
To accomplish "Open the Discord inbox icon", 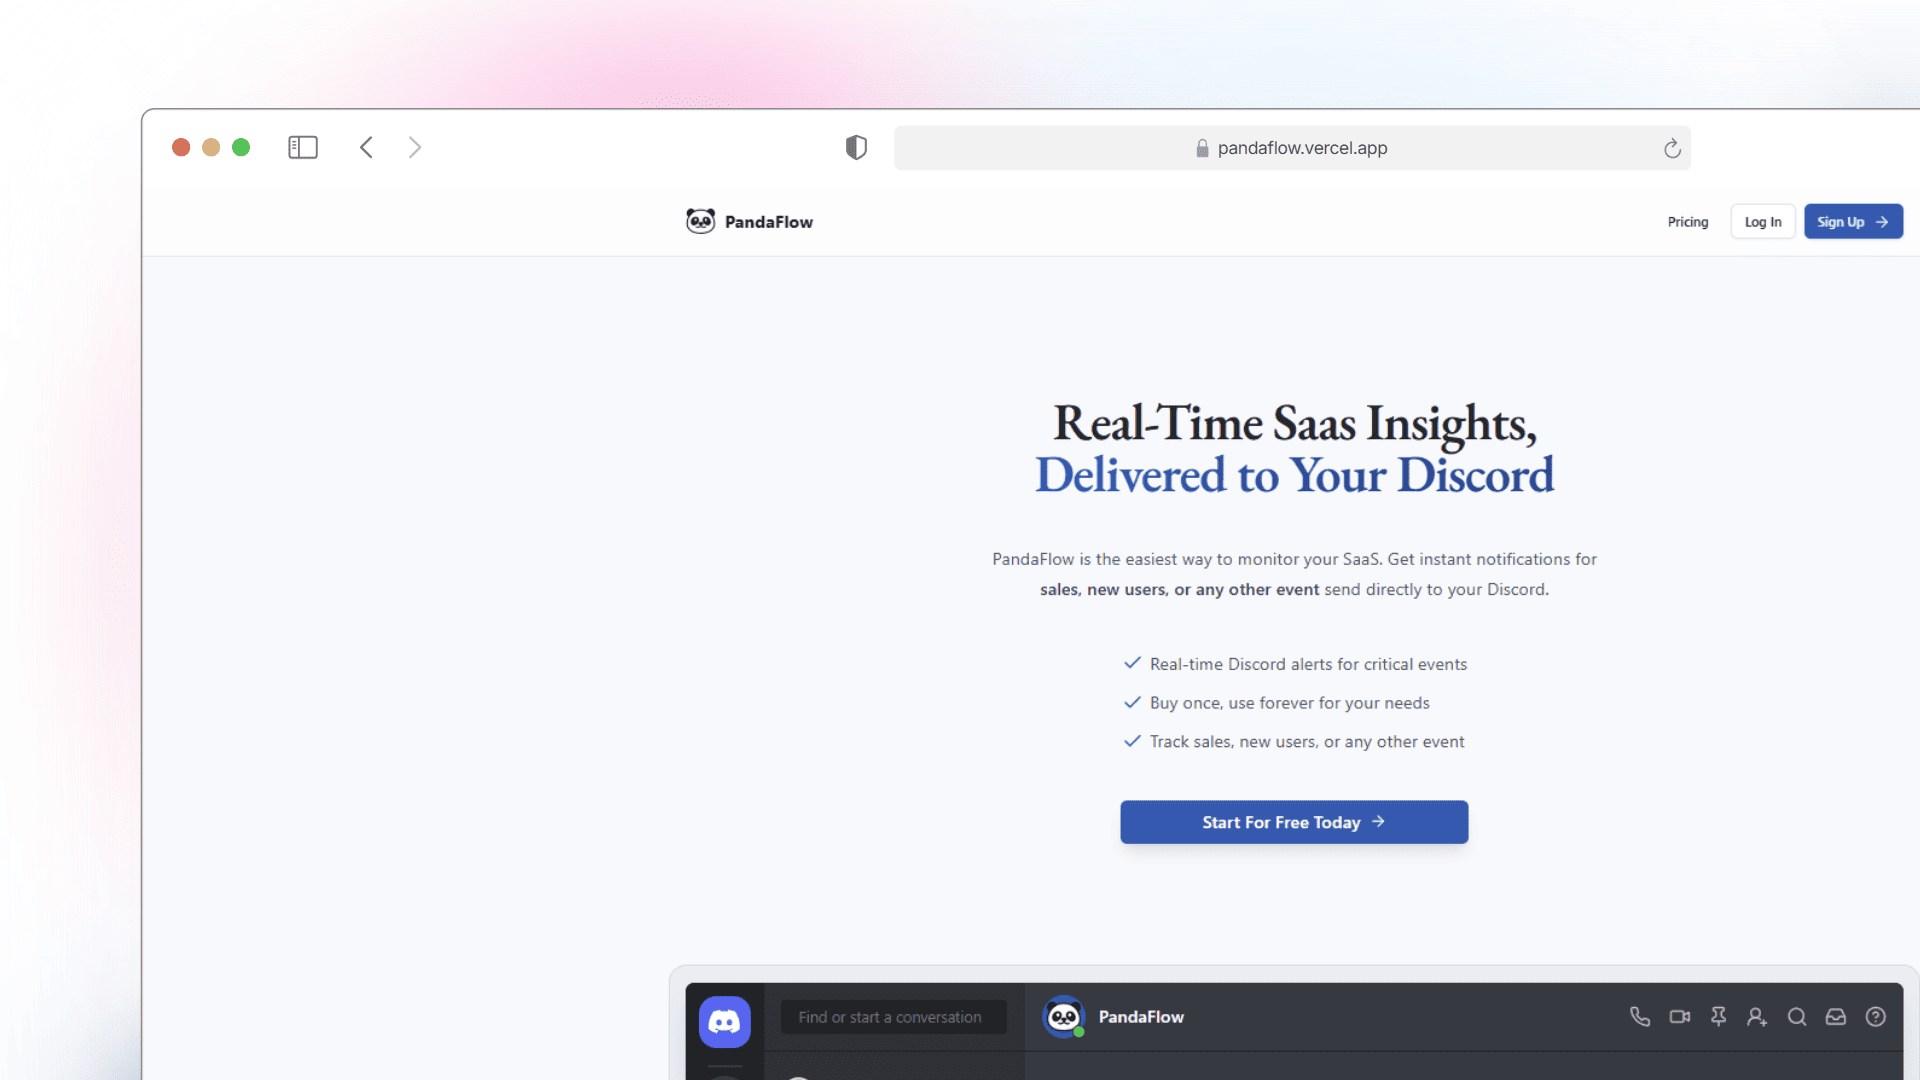I will click(1836, 1017).
